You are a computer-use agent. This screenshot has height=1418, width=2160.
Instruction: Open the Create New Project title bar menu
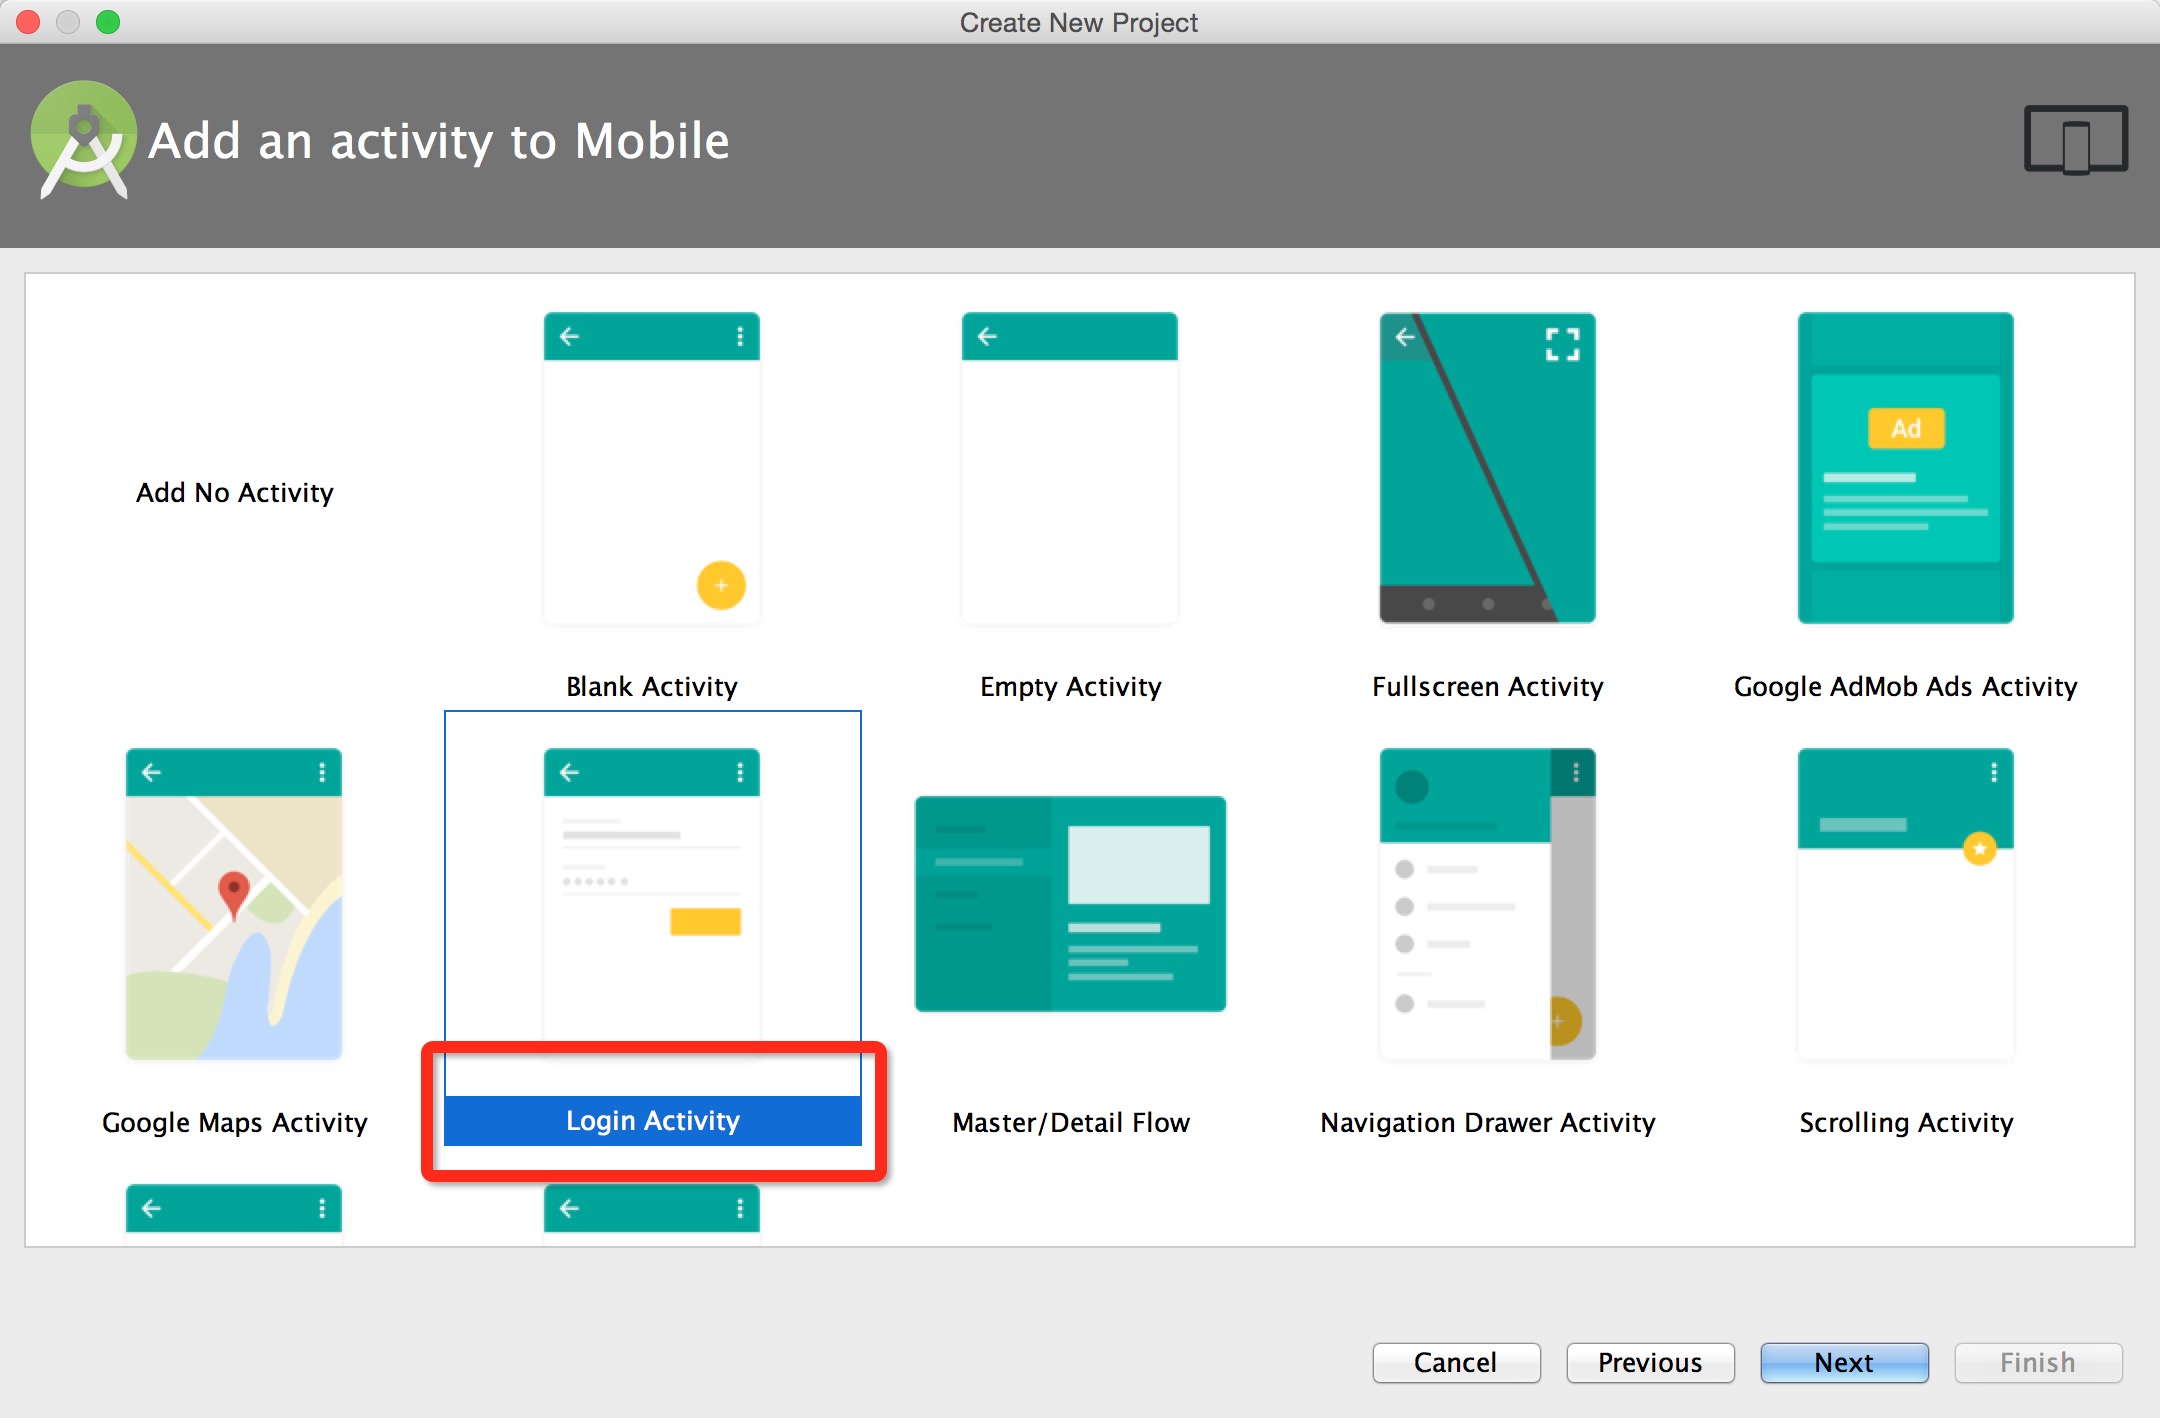(x=1079, y=19)
